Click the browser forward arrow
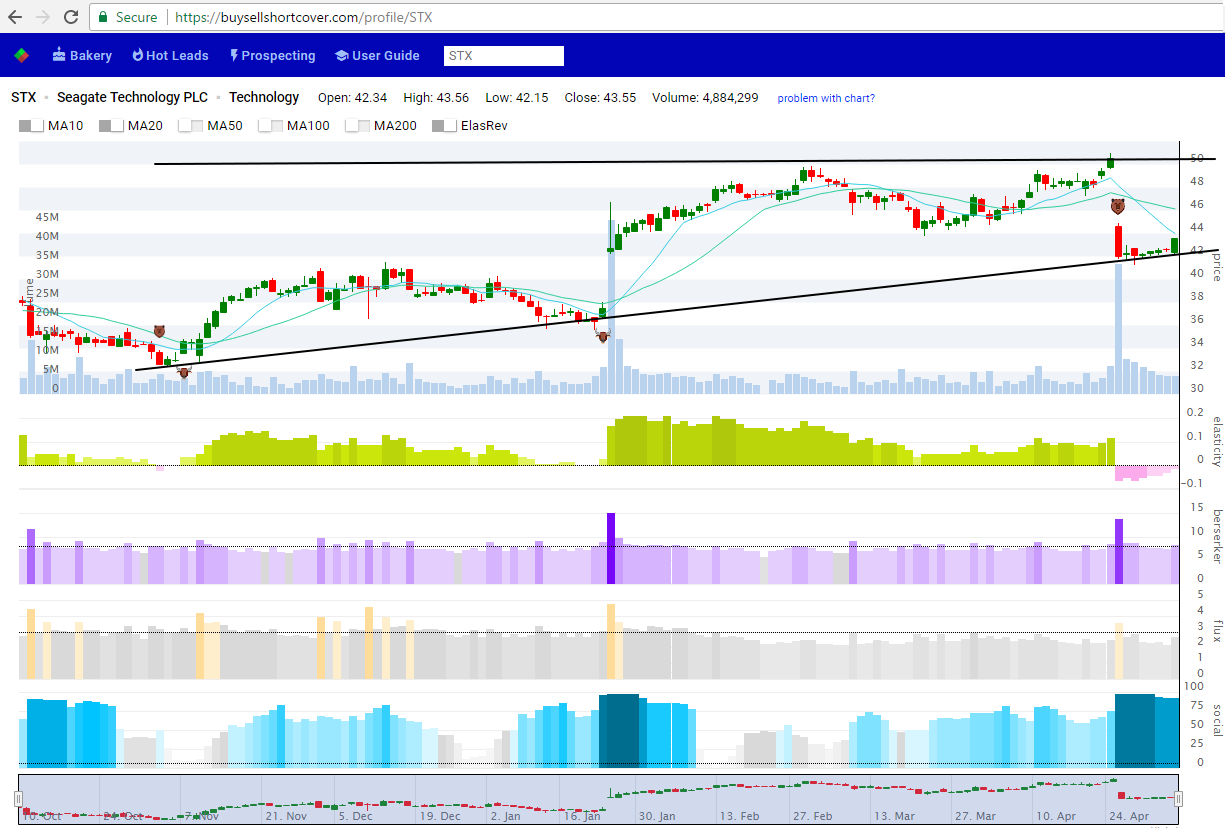This screenshot has height=828, width=1225. pyautogui.click(x=43, y=17)
